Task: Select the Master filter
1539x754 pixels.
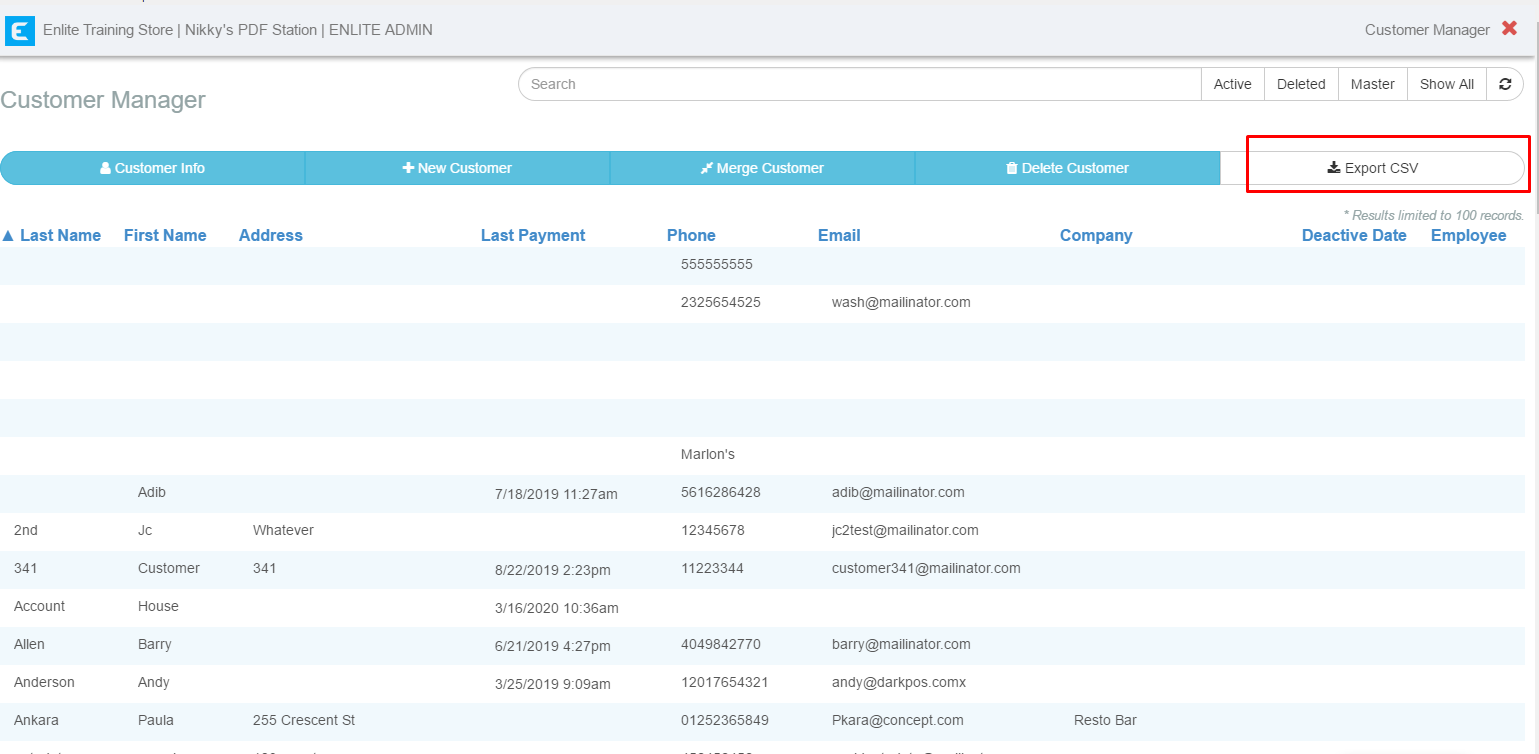Action: click(1372, 84)
